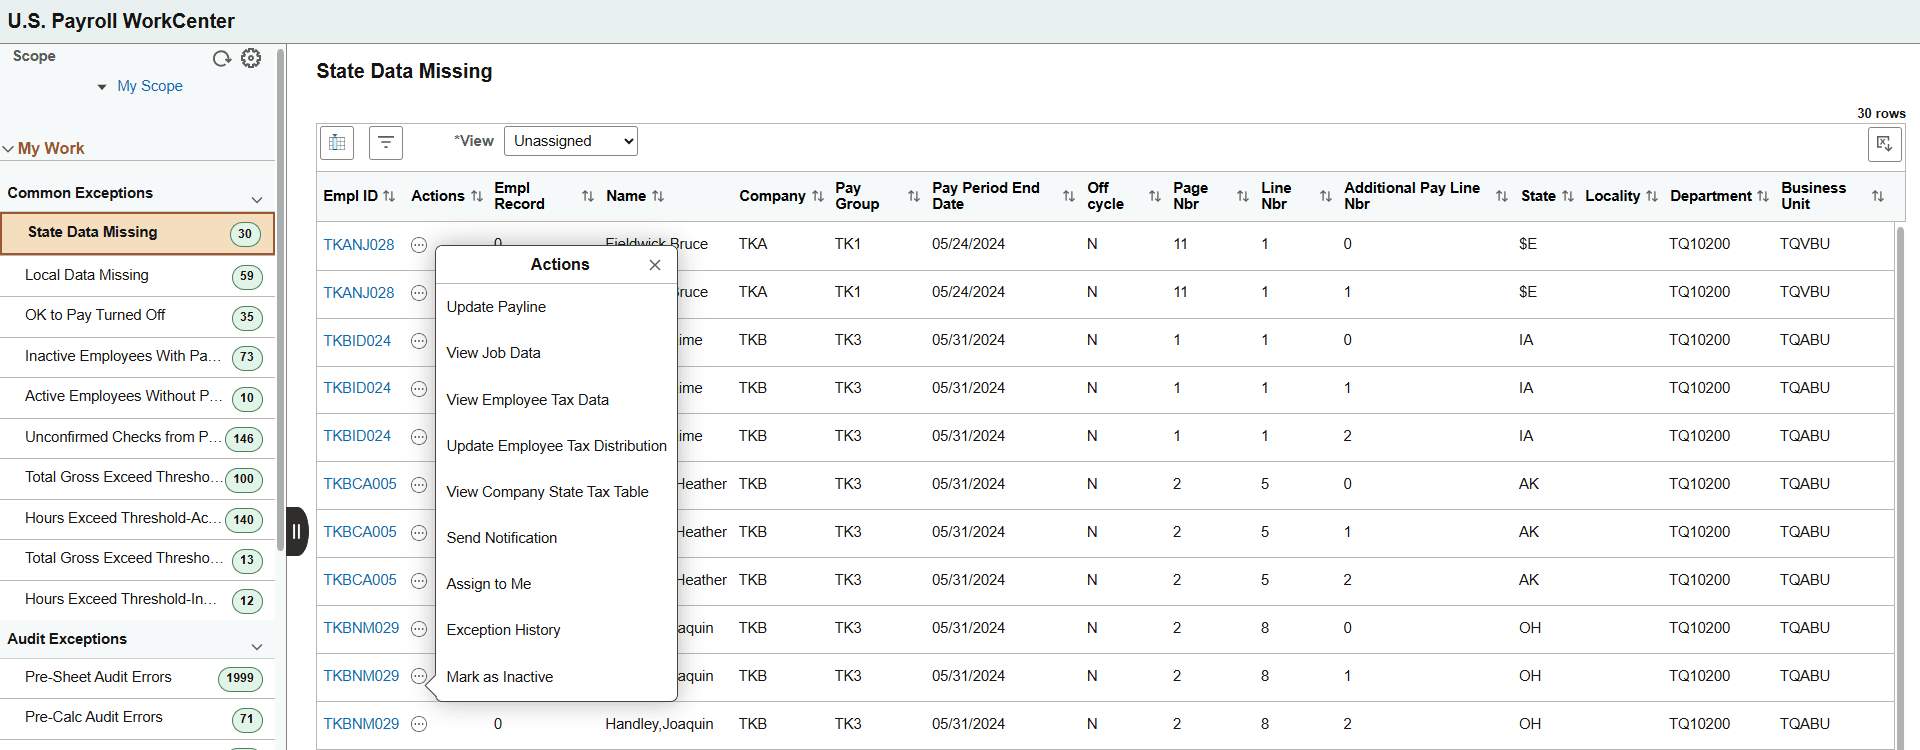
Task: Choose View Job Data action
Action: point(493,353)
